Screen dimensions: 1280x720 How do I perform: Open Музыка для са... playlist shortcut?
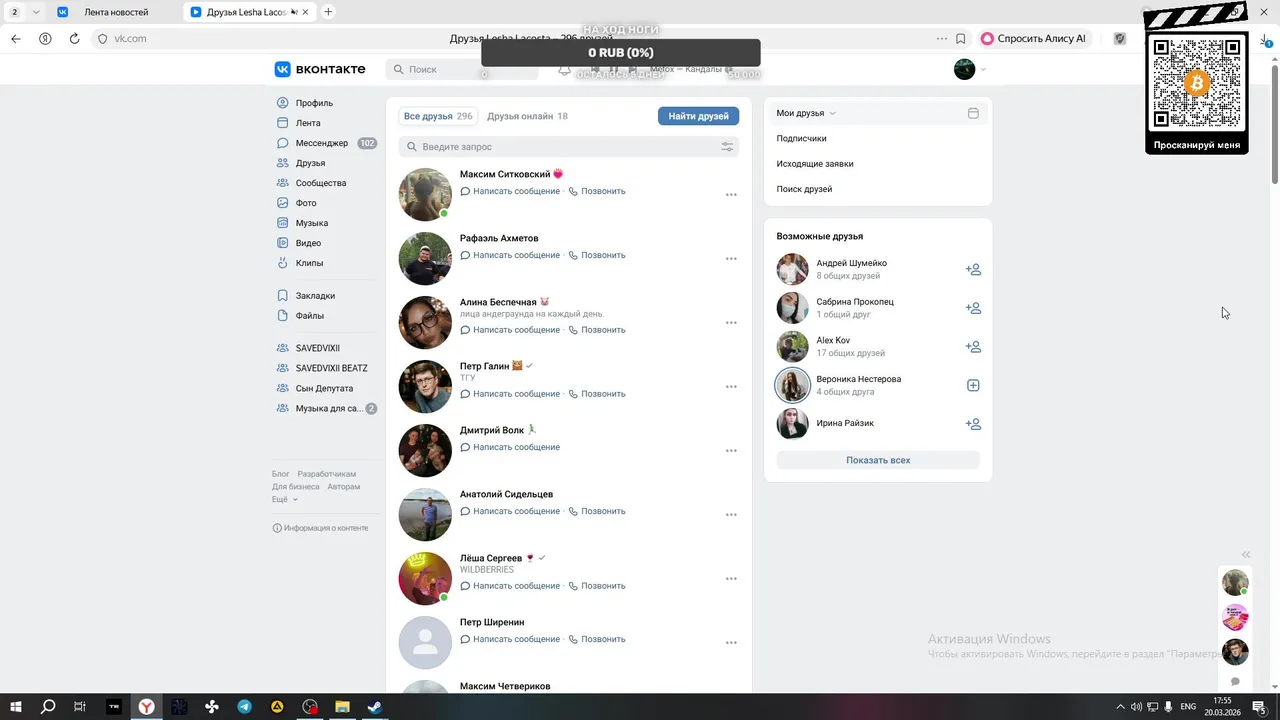point(326,408)
